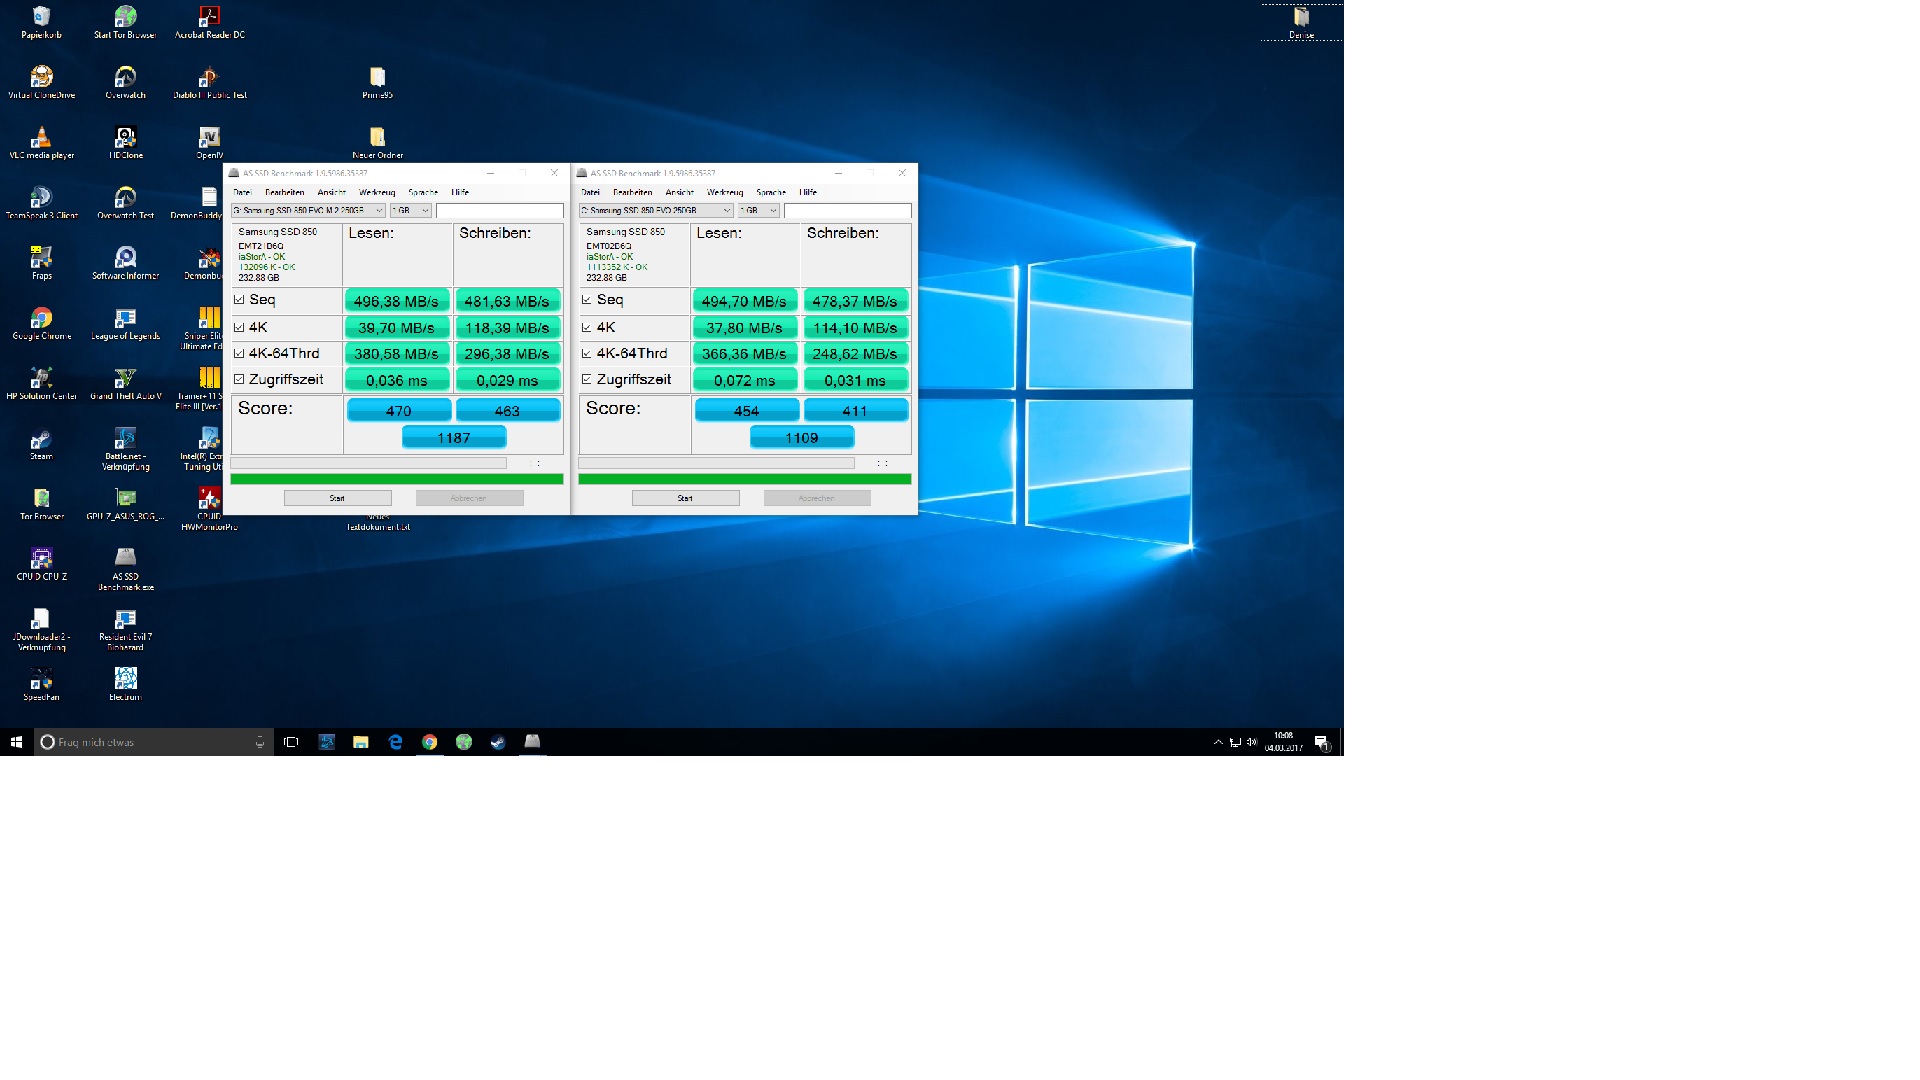Open the Prime95 folder on desktop

click(x=377, y=78)
